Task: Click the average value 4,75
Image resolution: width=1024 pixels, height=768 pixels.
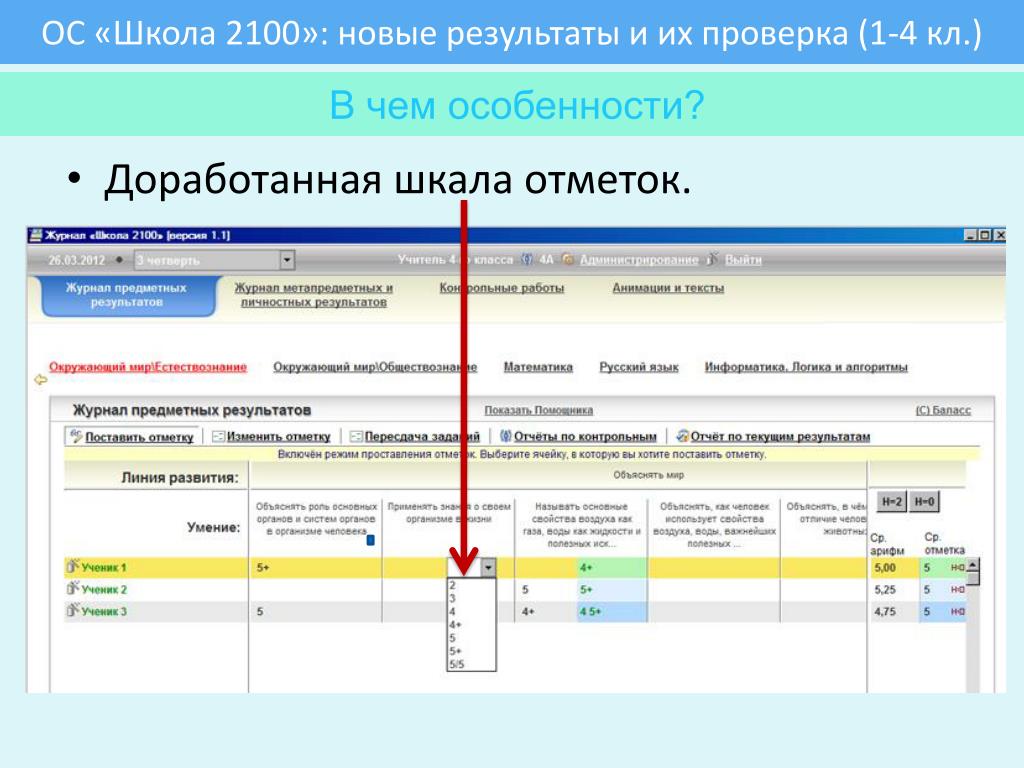Action: coord(885,612)
